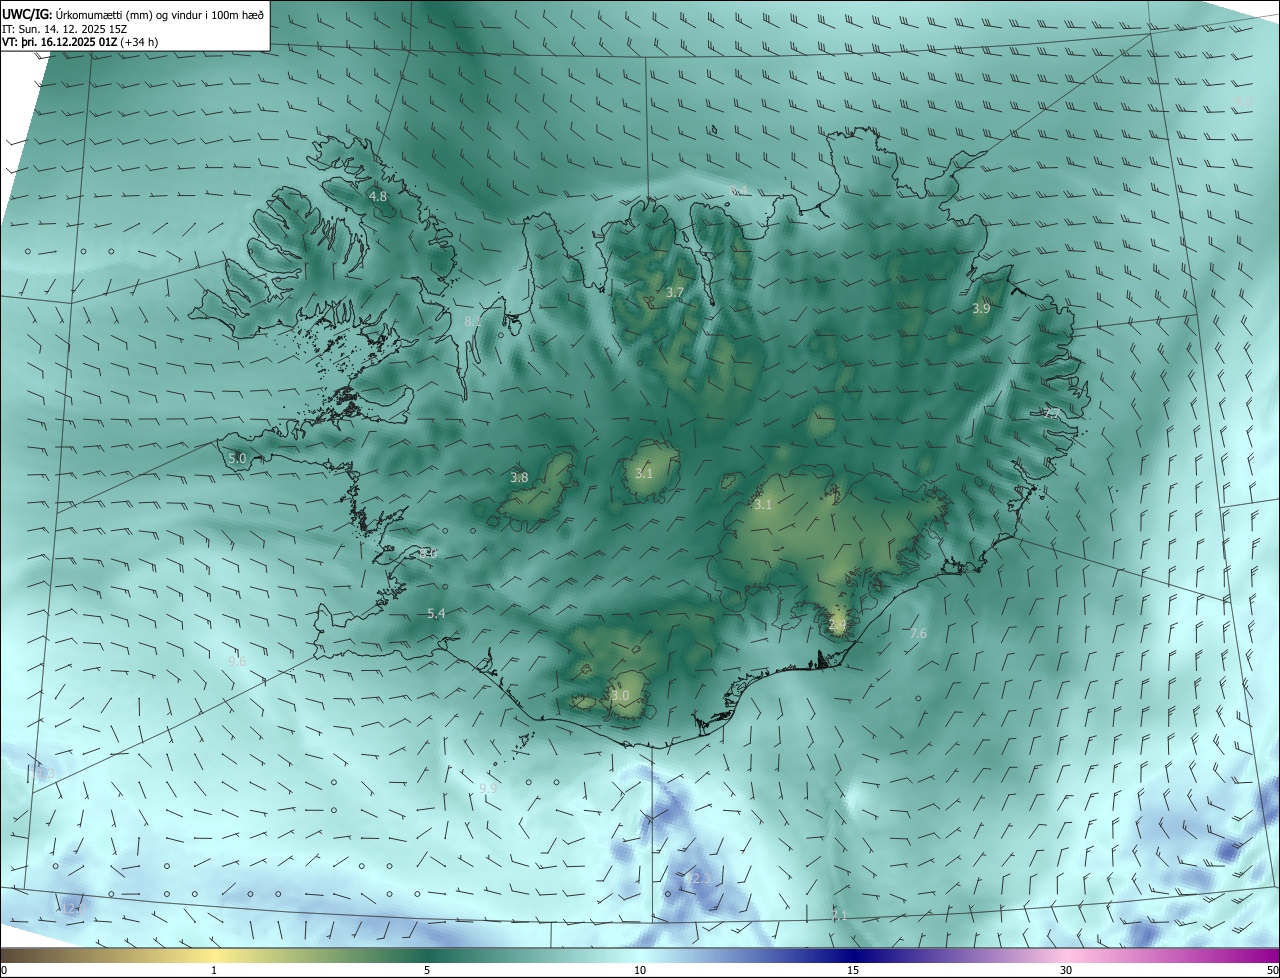Click the faint 8.1 map value
Viewport: 1280px width, 978px height.
coord(473,322)
